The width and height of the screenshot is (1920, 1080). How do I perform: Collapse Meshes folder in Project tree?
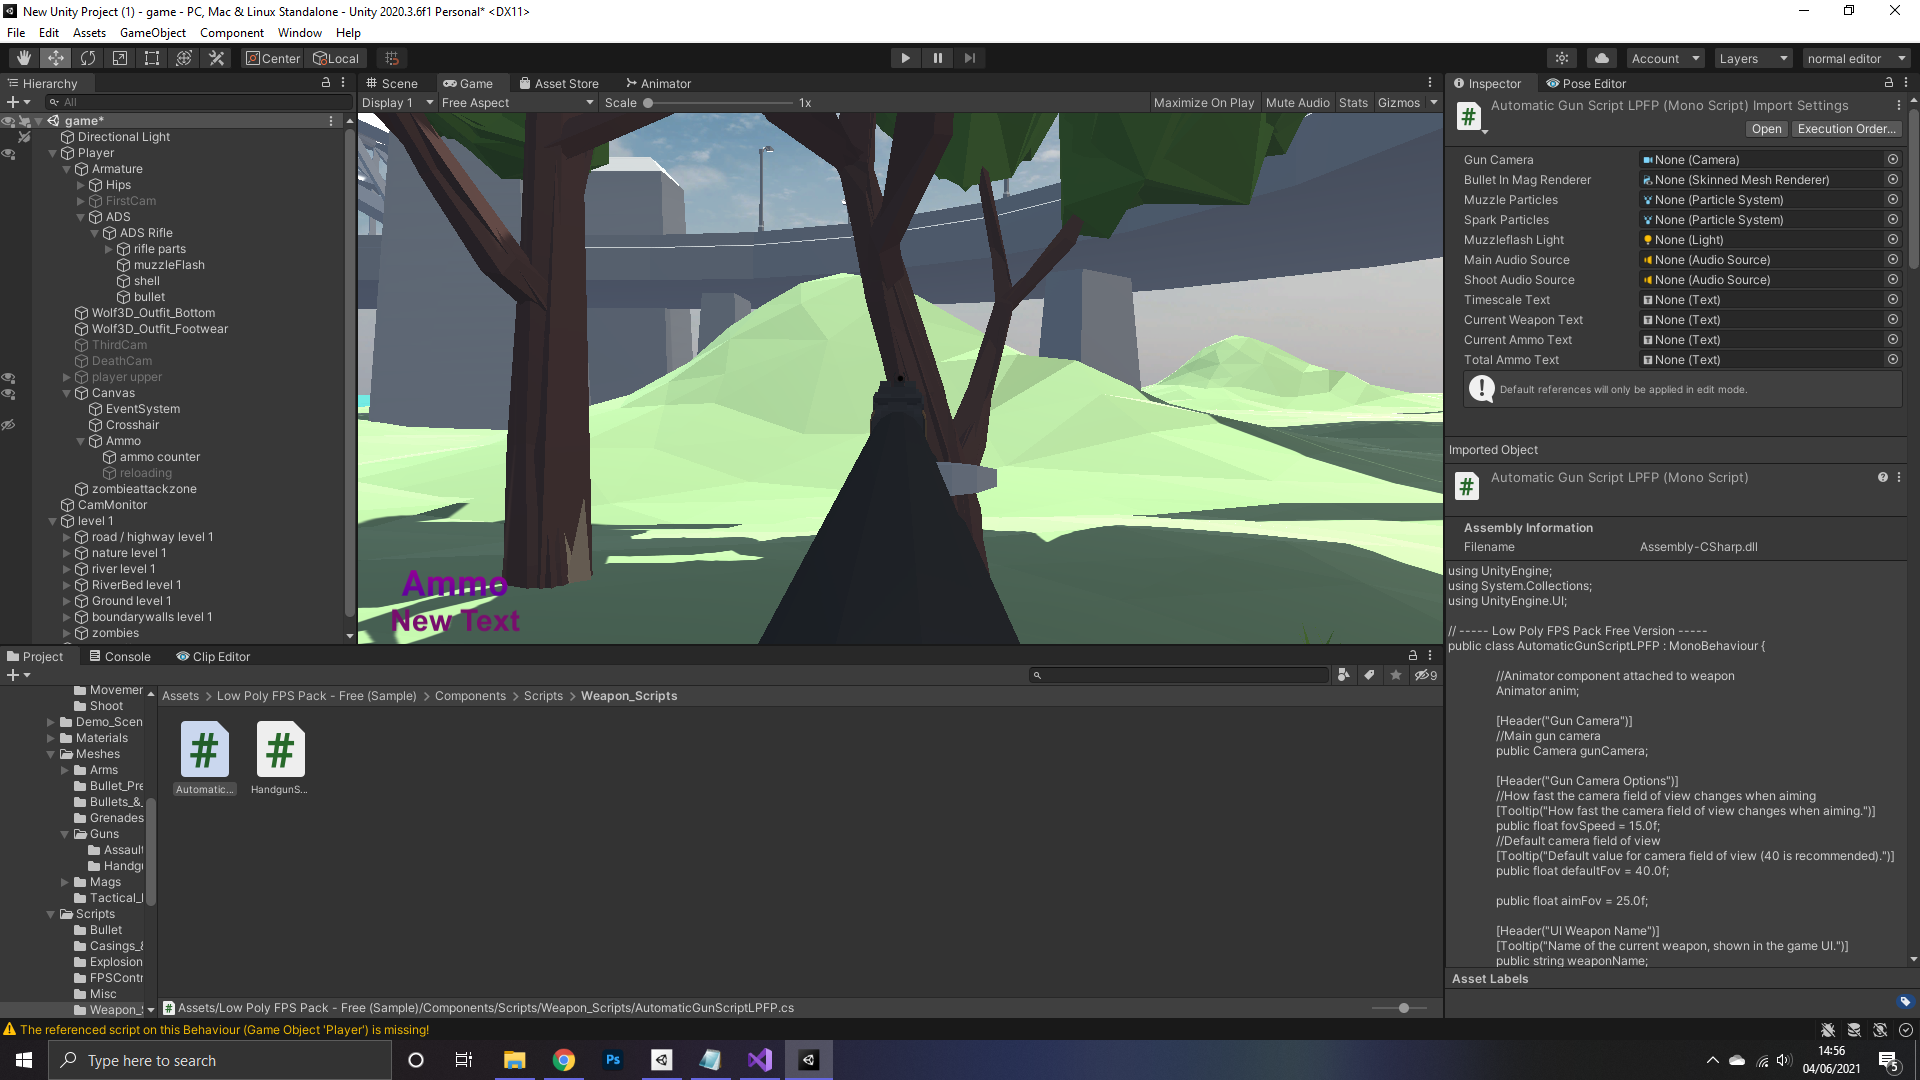point(51,754)
